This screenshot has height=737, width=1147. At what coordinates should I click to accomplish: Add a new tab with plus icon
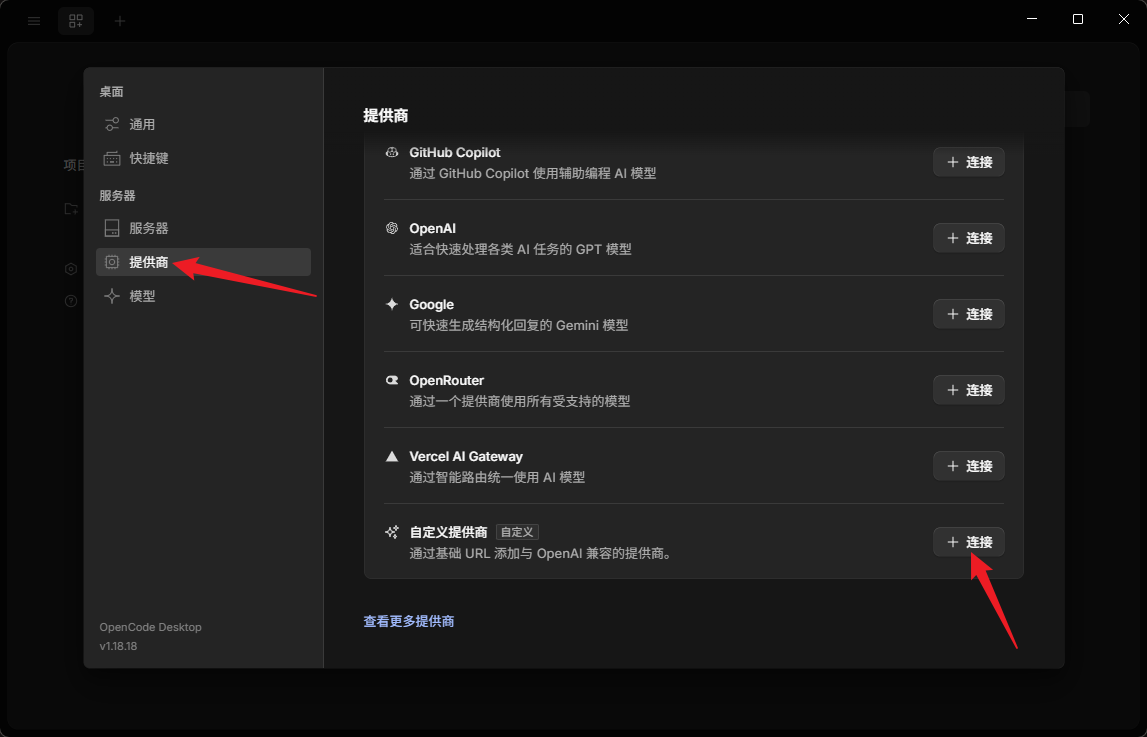pyautogui.click(x=120, y=20)
